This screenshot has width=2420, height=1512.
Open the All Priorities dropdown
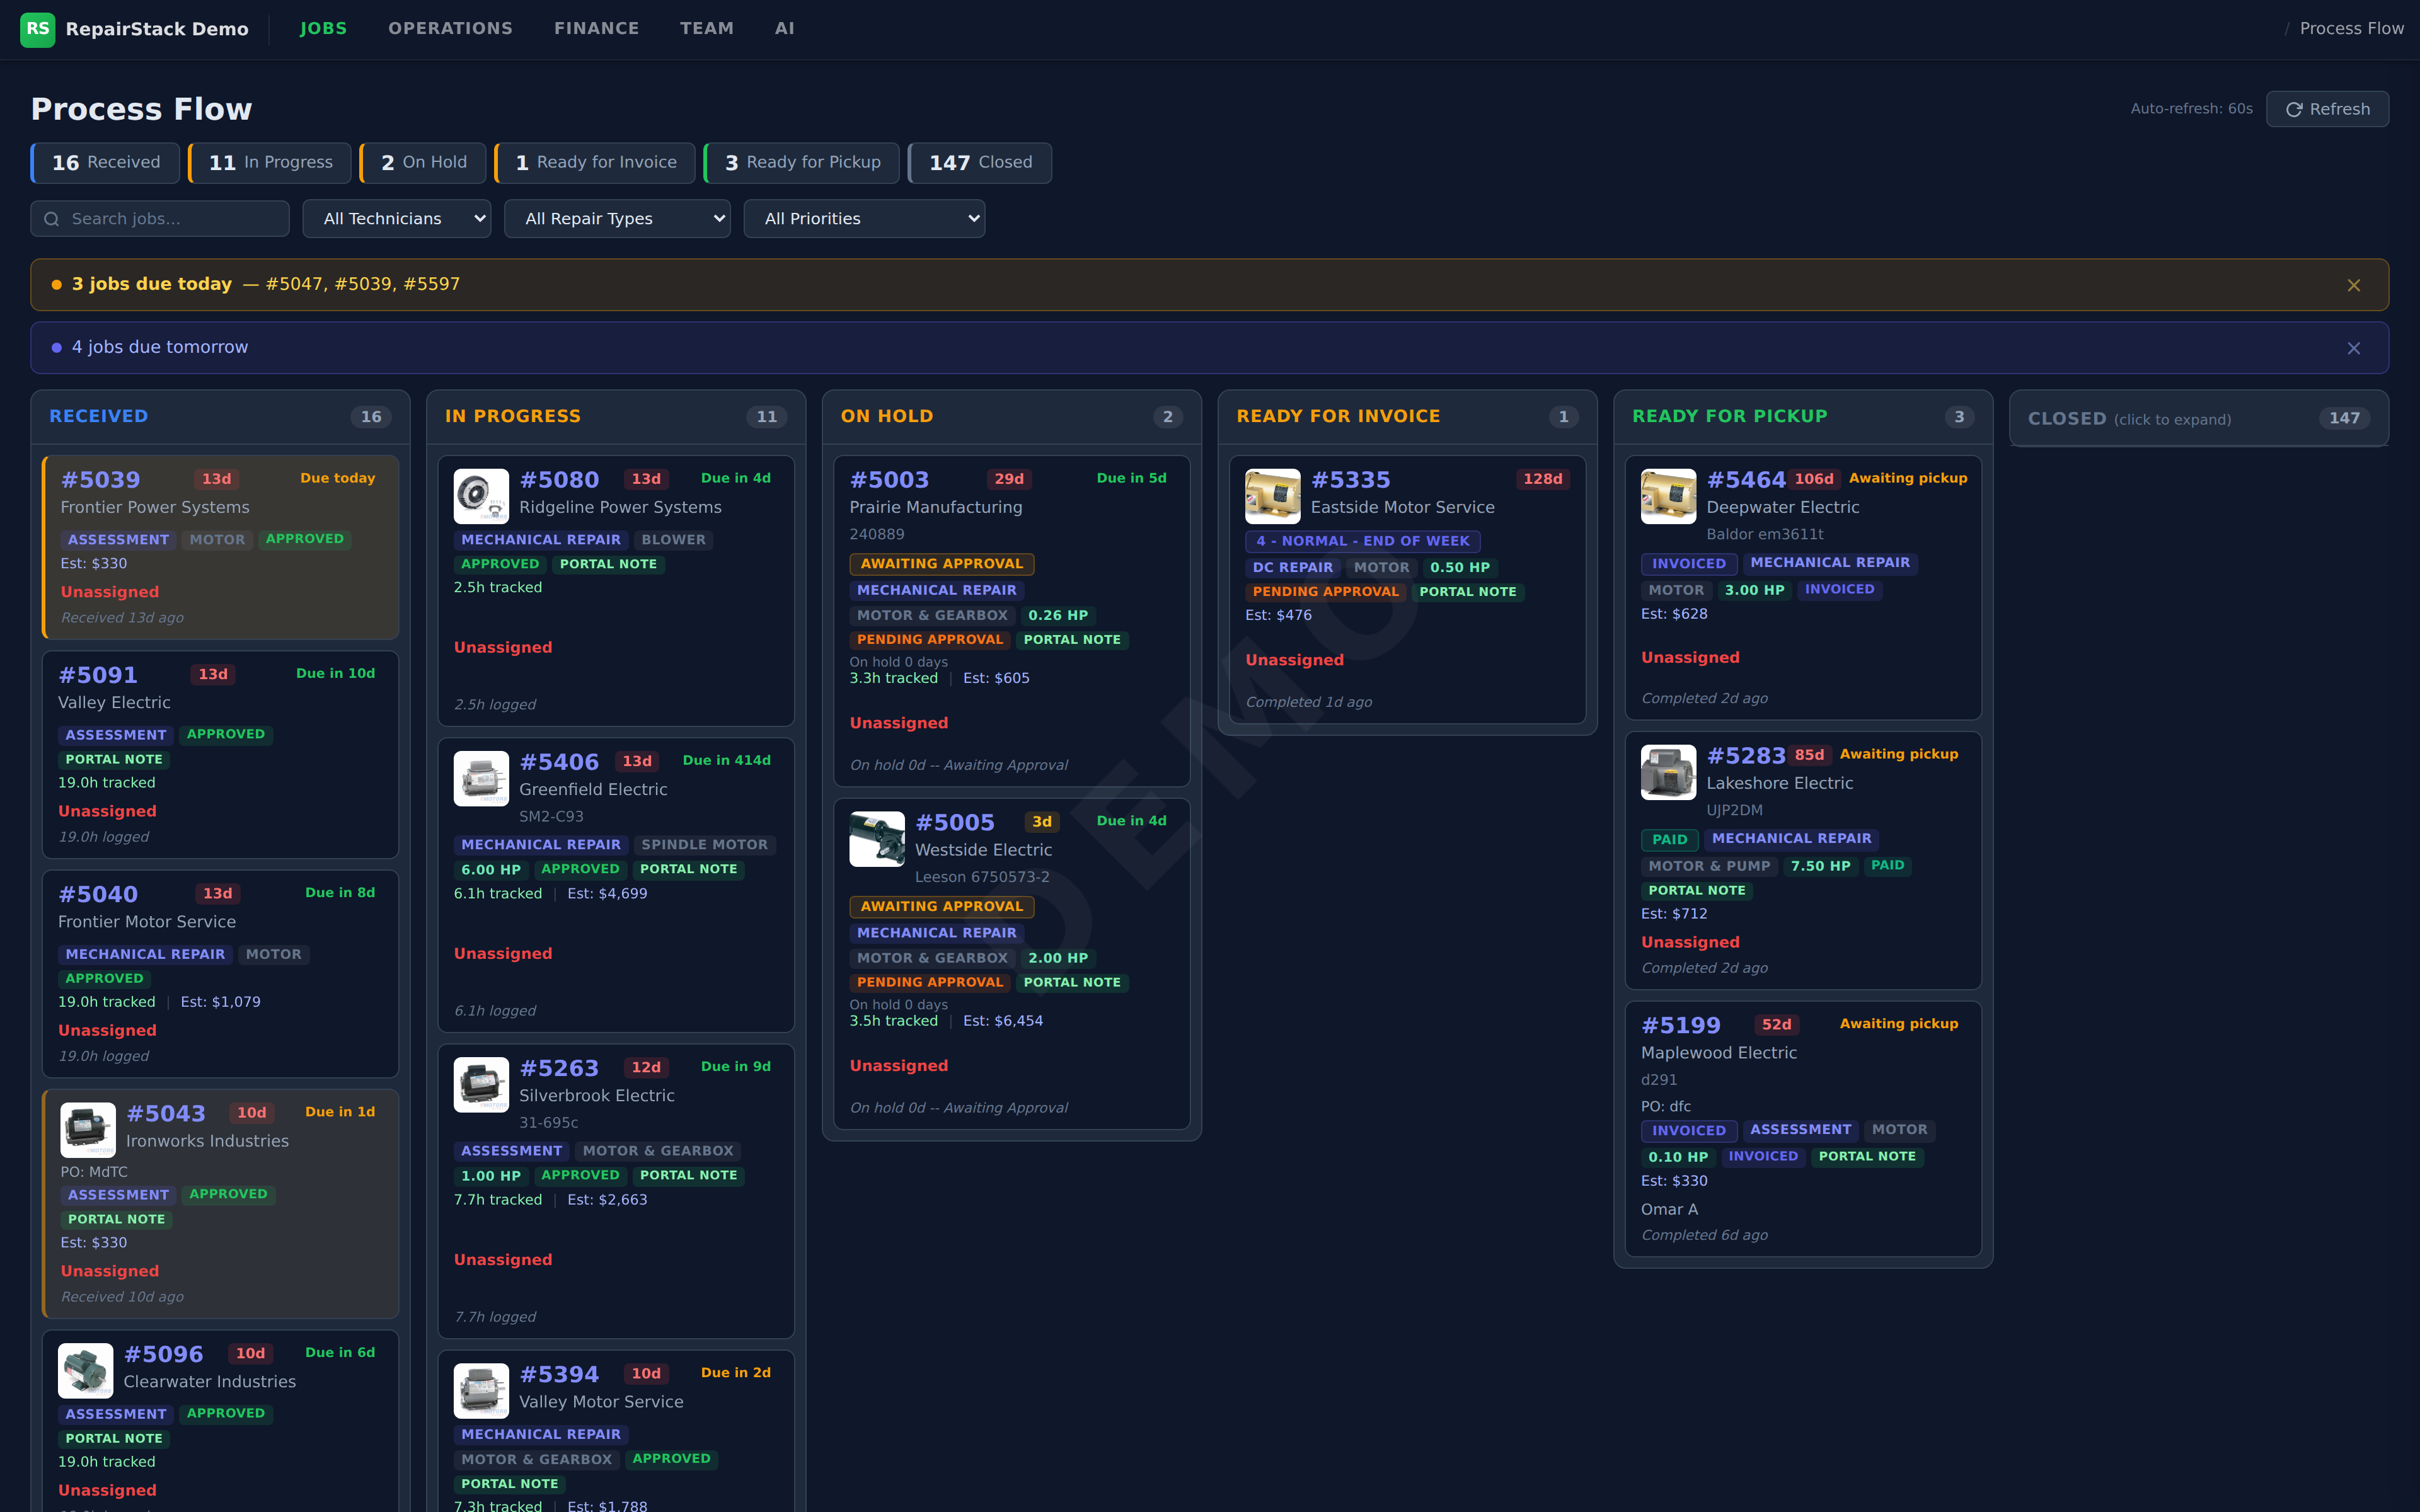[864, 219]
